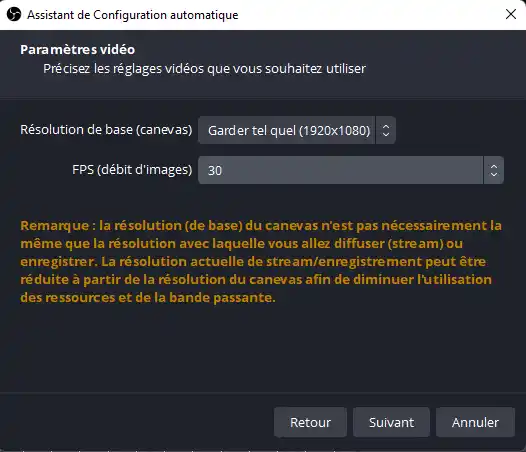Click the FPS dropdown chevron arrows
Image resolution: width=526 pixels, height=452 pixels.
tap(493, 170)
